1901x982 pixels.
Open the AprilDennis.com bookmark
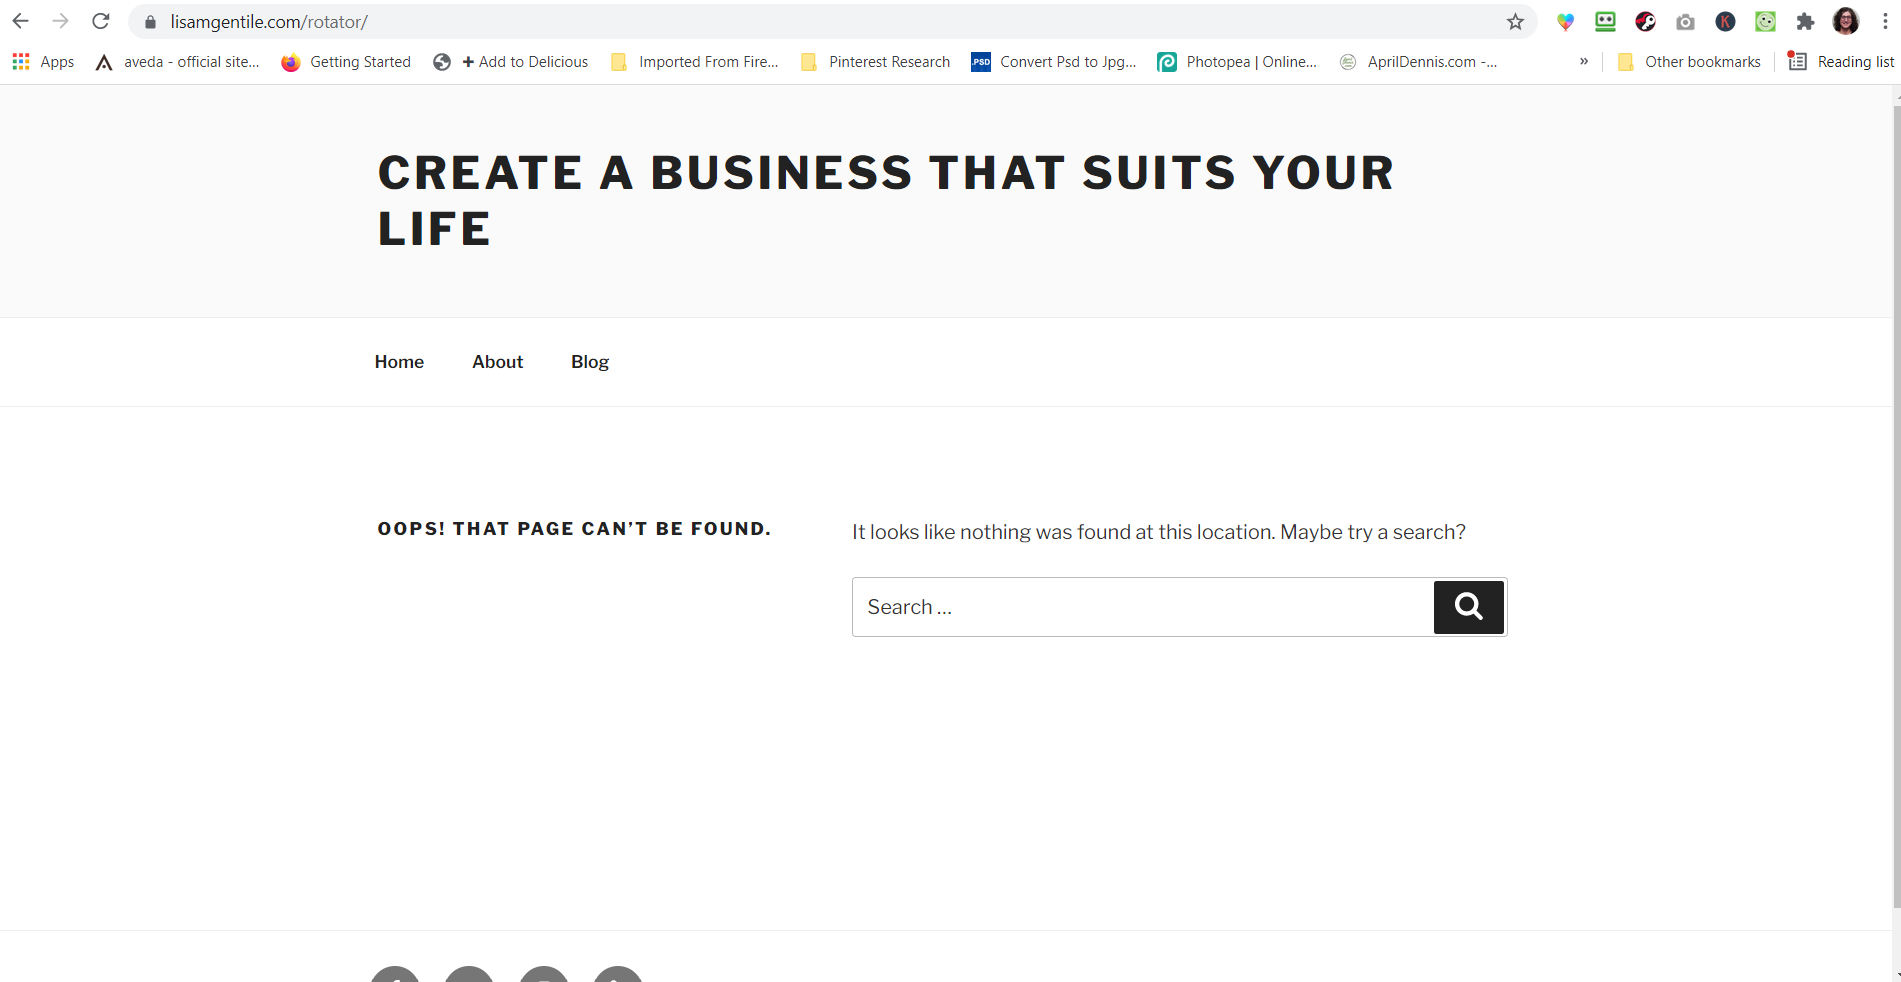(1418, 62)
